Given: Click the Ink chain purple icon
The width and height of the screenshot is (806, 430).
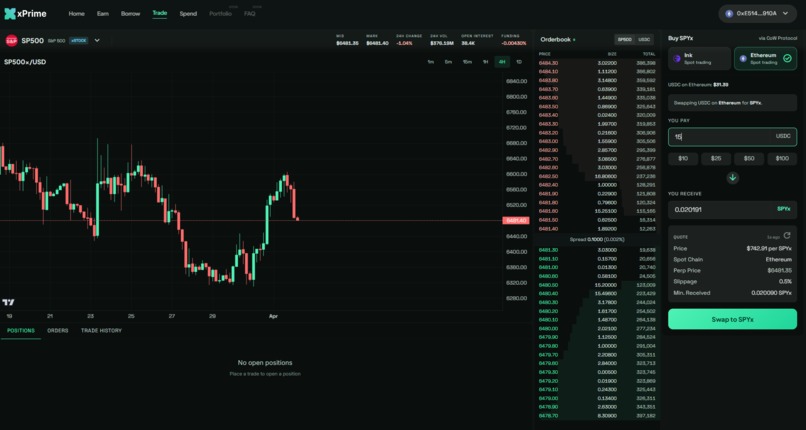Looking at the screenshot, I should tap(677, 59).
